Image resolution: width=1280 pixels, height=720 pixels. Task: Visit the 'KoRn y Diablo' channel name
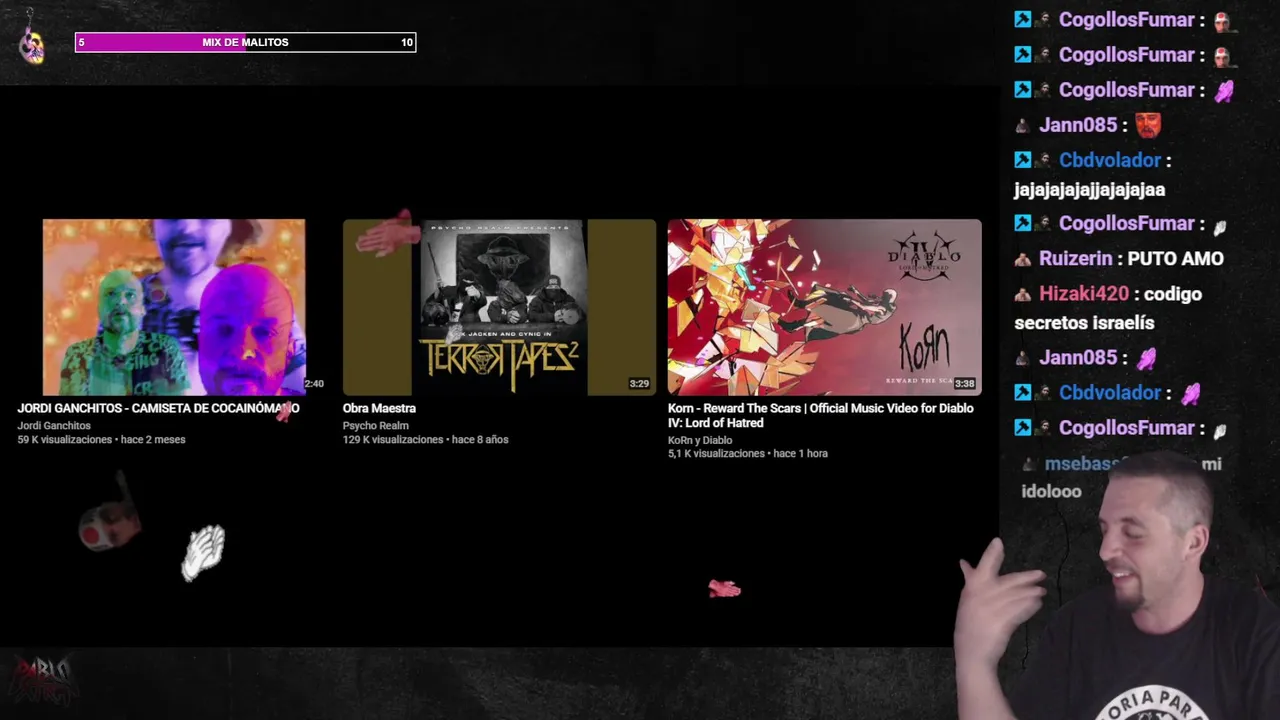pyautogui.click(x=700, y=440)
